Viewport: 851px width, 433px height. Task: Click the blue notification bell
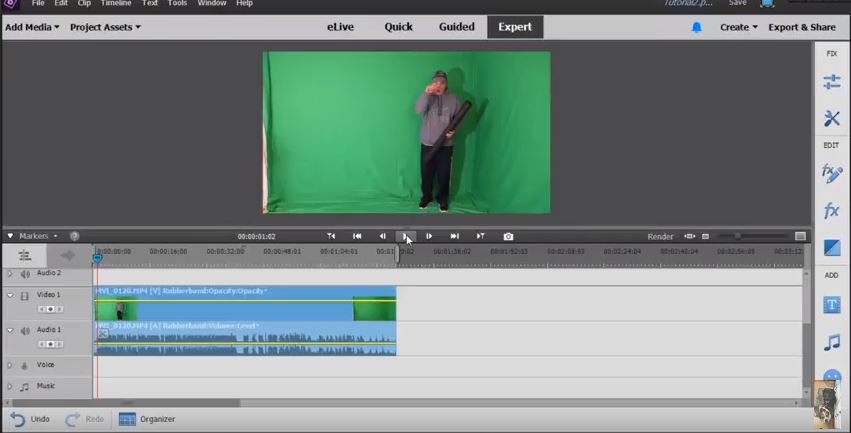696,27
